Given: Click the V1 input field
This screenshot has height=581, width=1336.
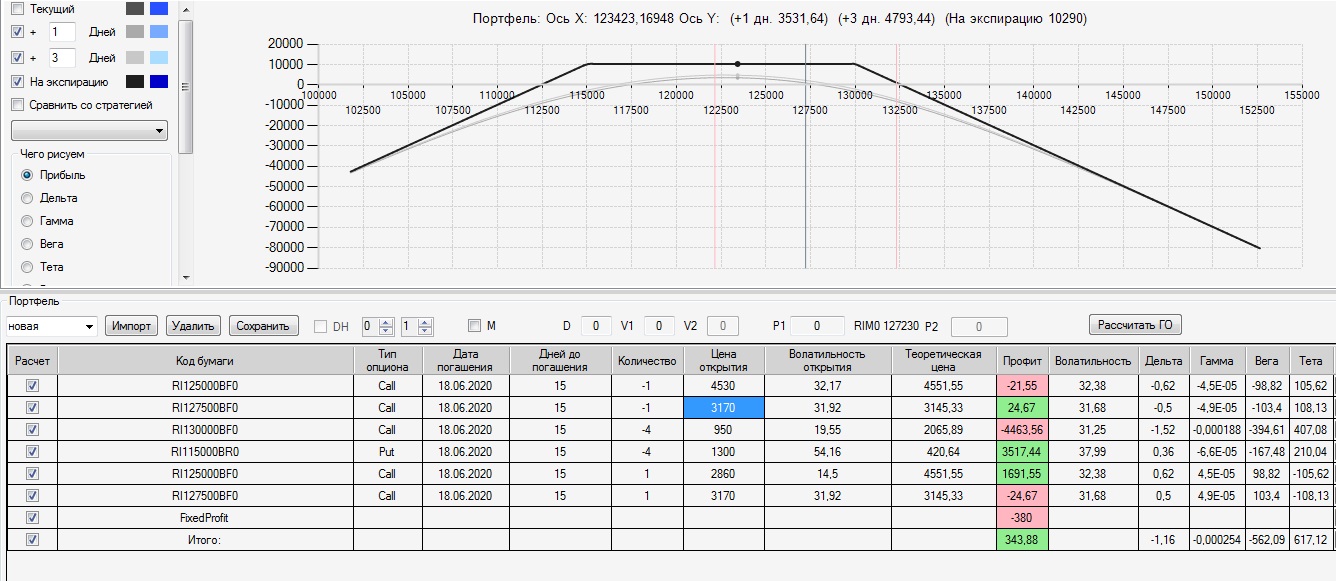Looking at the screenshot, I should point(659,326).
